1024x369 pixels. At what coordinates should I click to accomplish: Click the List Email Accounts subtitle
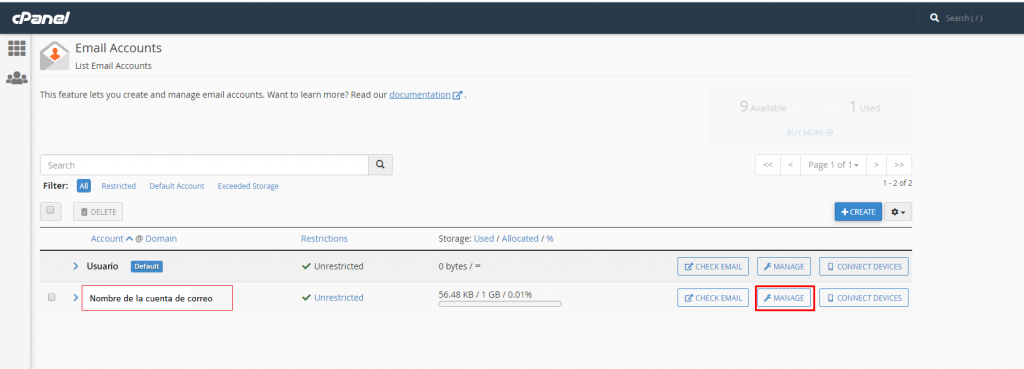tap(113, 65)
